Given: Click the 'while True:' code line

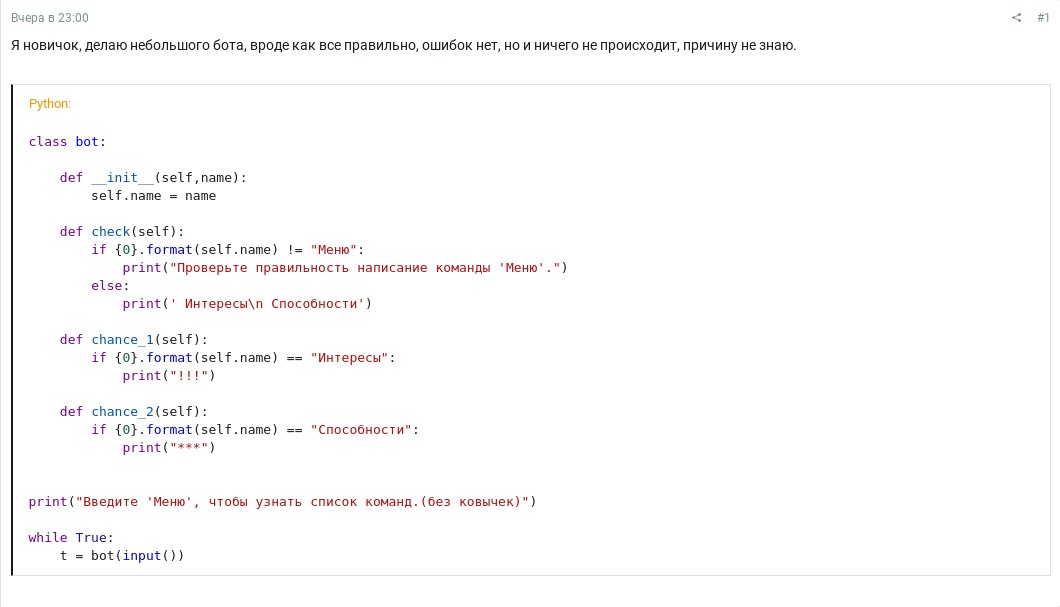Looking at the screenshot, I should pos(71,537).
